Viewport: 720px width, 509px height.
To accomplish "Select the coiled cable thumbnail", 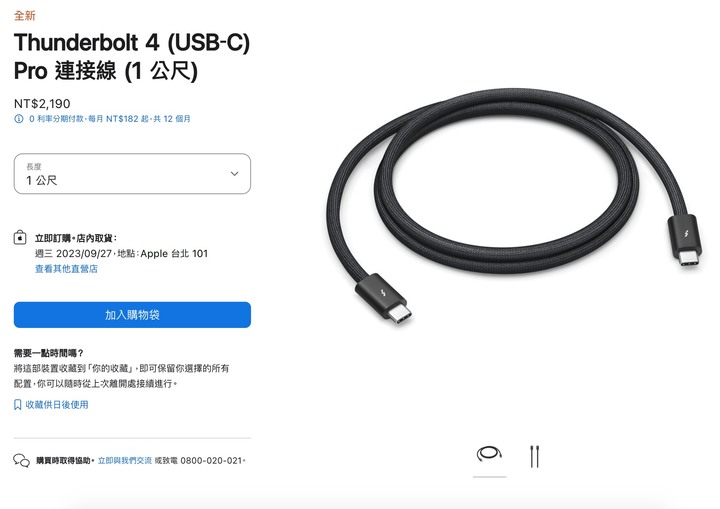I will 489,455.
